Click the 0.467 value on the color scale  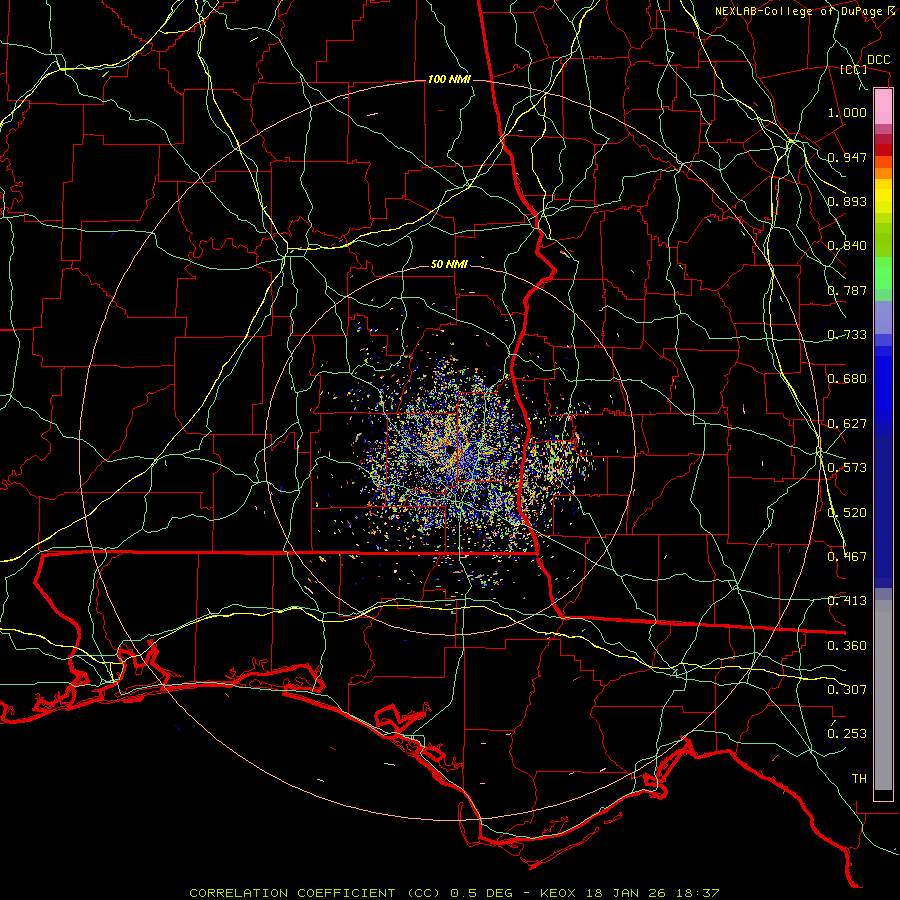(847, 557)
